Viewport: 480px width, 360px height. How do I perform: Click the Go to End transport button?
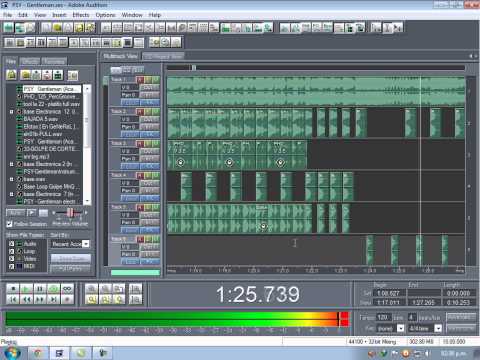tap(54, 300)
